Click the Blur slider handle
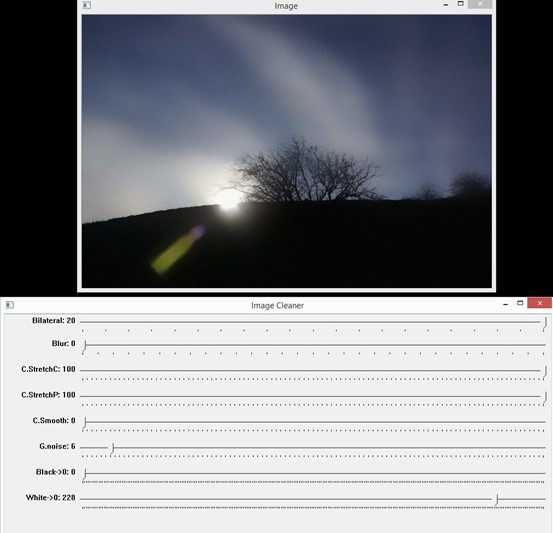 click(x=85, y=346)
